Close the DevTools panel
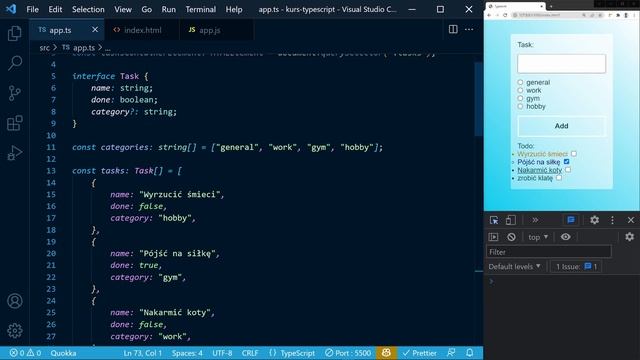 (631, 220)
